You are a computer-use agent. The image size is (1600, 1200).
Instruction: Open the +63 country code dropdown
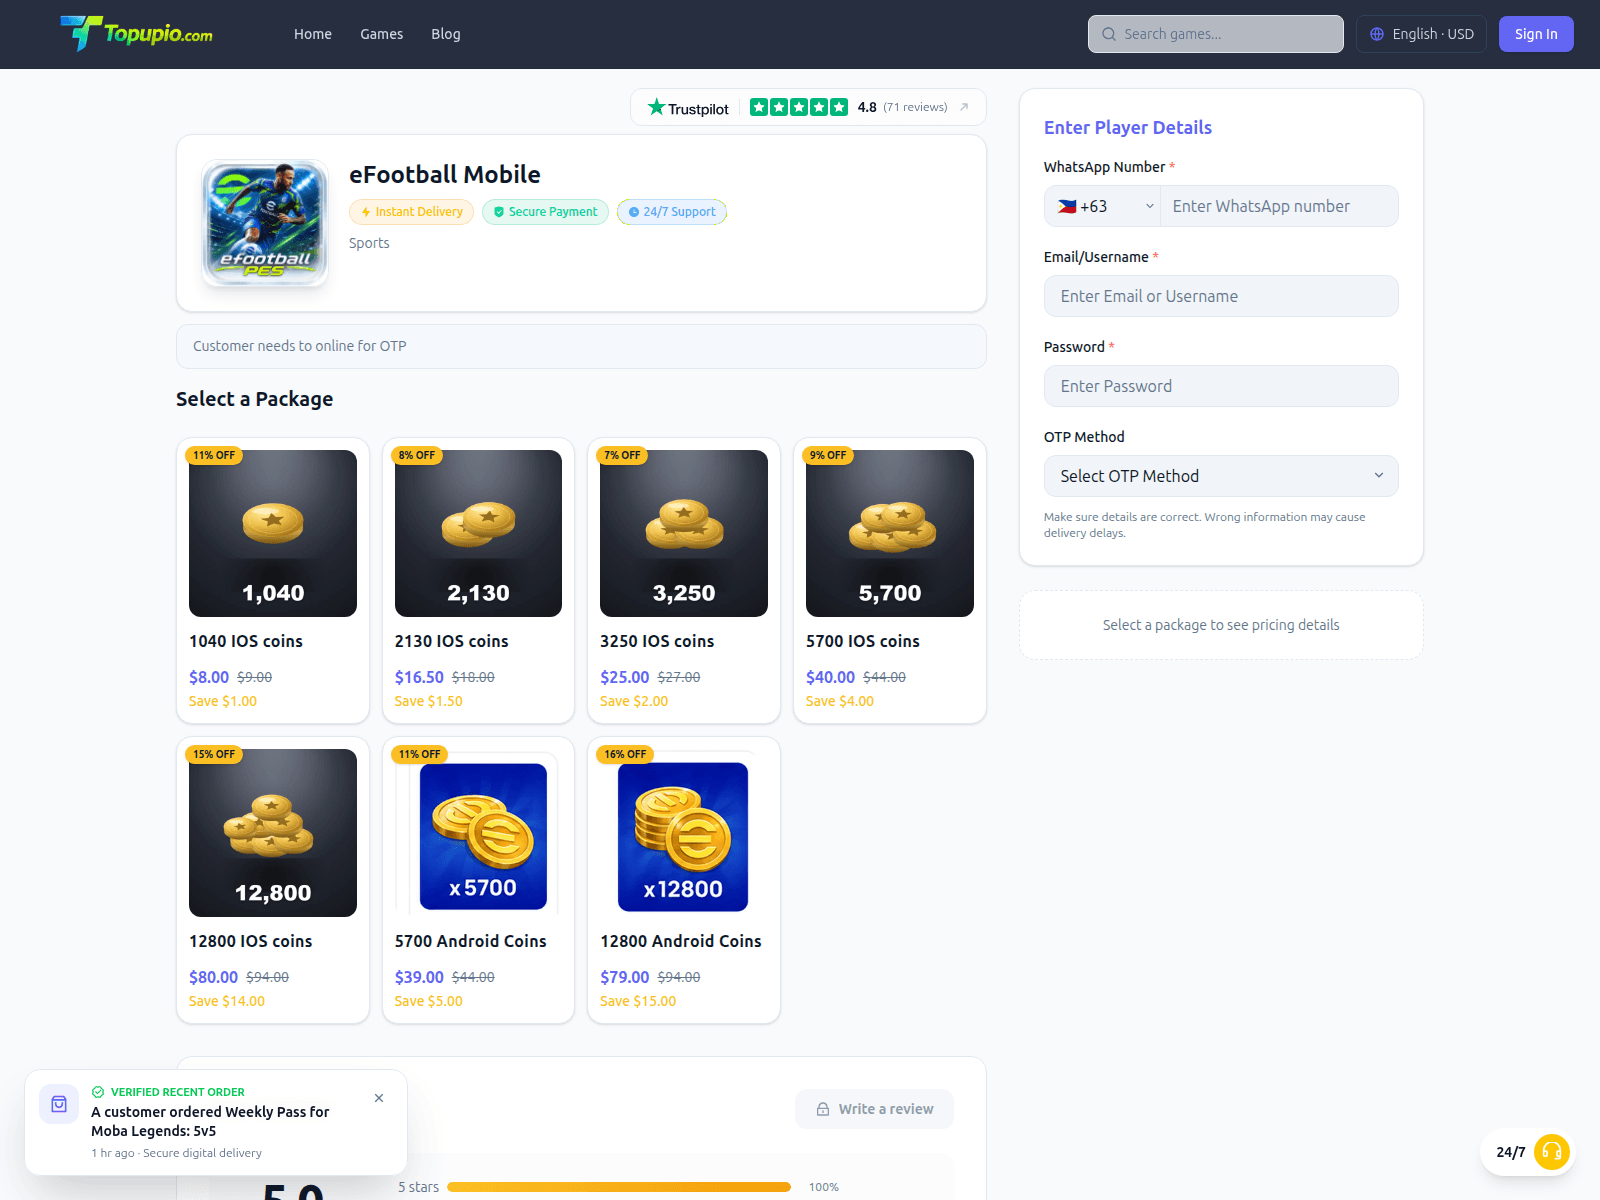(1103, 206)
